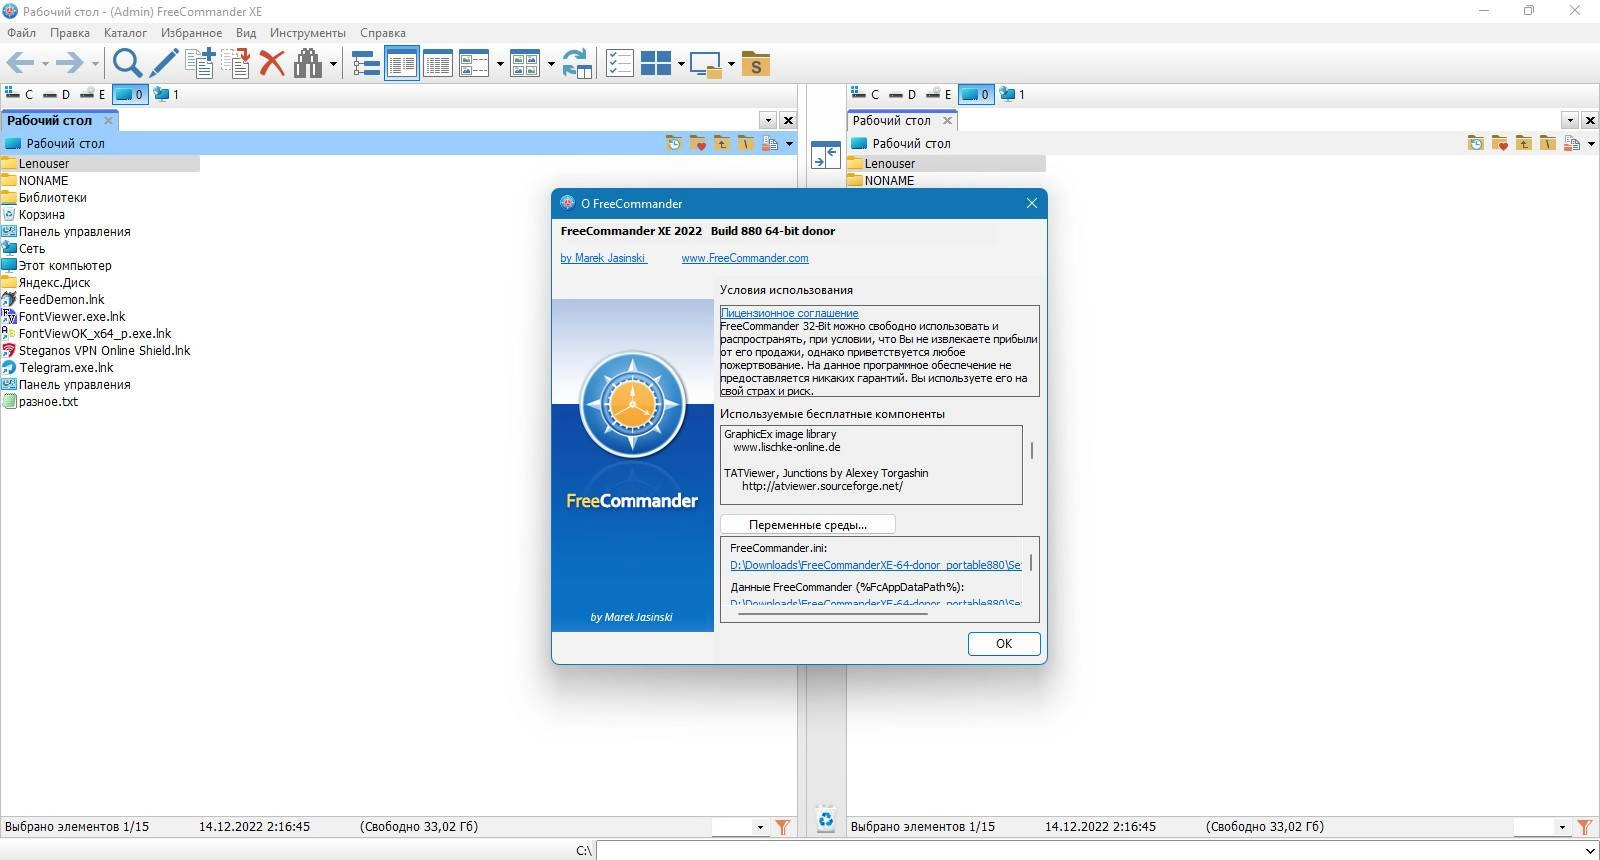Open left panel history folder icon

pyautogui.click(x=674, y=143)
